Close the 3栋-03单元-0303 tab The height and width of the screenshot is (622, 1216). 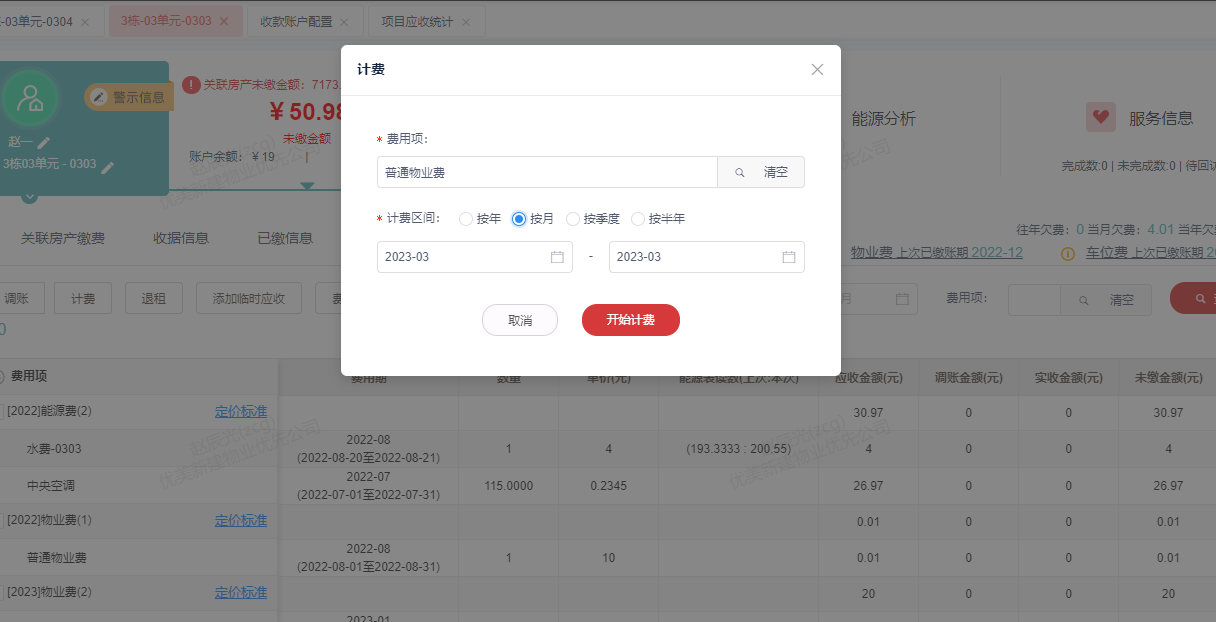pos(223,21)
